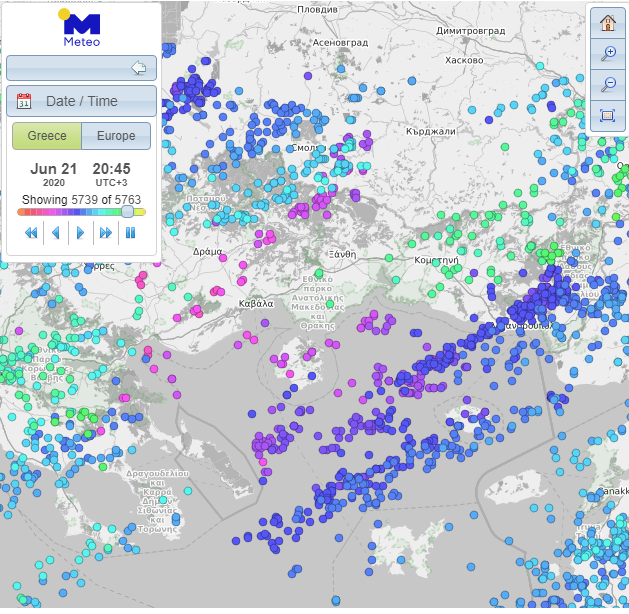Click the timeline slider handle

(x=128, y=212)
